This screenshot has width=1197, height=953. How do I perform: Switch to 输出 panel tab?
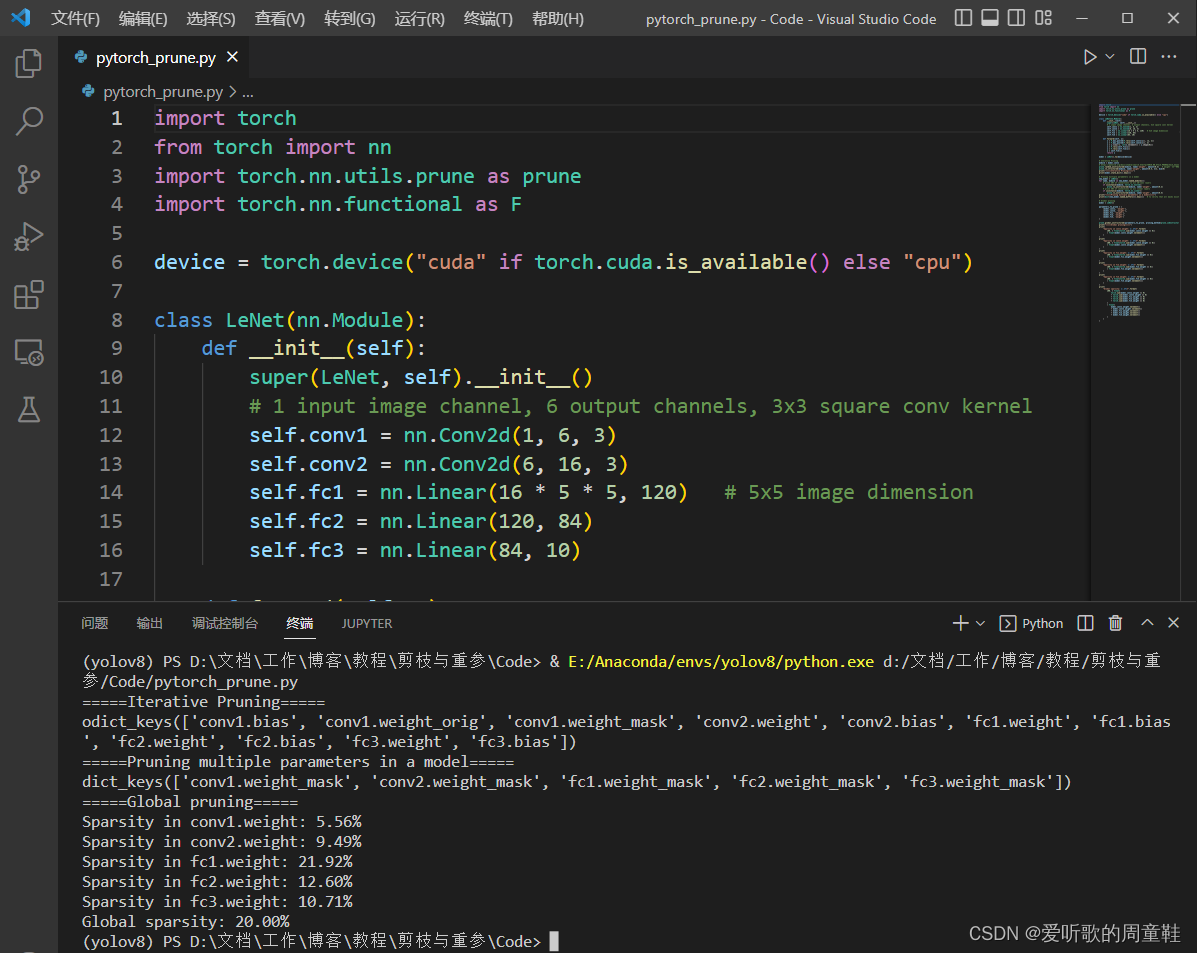(x=150, y=623)
